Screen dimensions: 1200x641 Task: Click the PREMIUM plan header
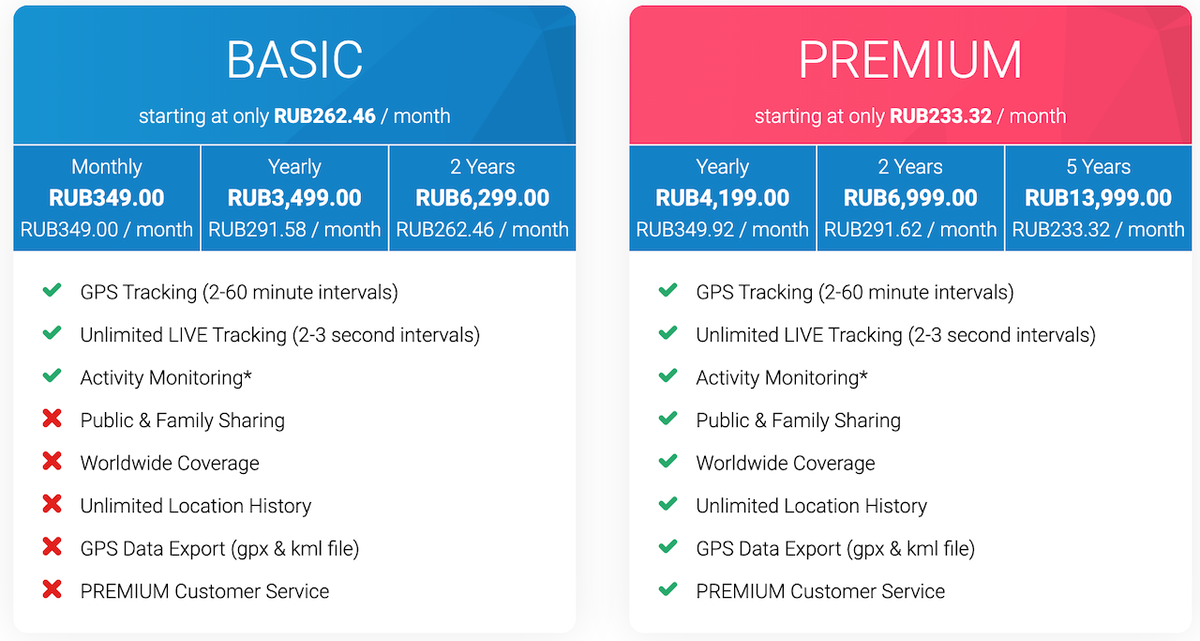click(911, 75)
